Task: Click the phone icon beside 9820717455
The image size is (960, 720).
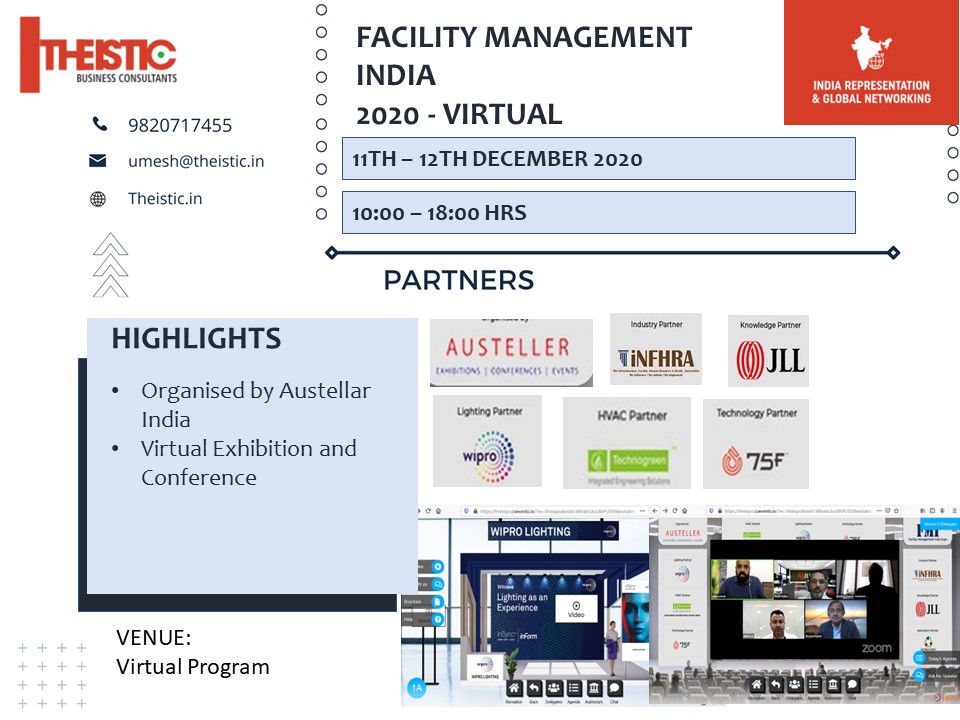Action: (99, 125)
